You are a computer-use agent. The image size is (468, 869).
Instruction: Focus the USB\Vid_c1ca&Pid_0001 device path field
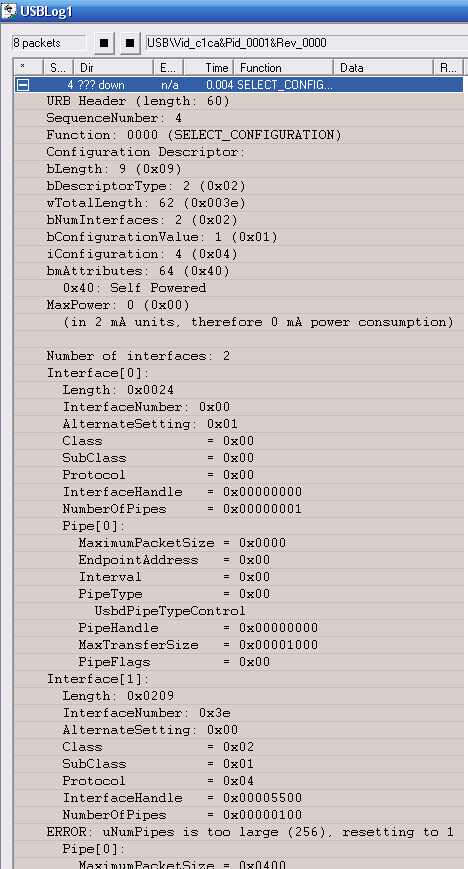306,43
